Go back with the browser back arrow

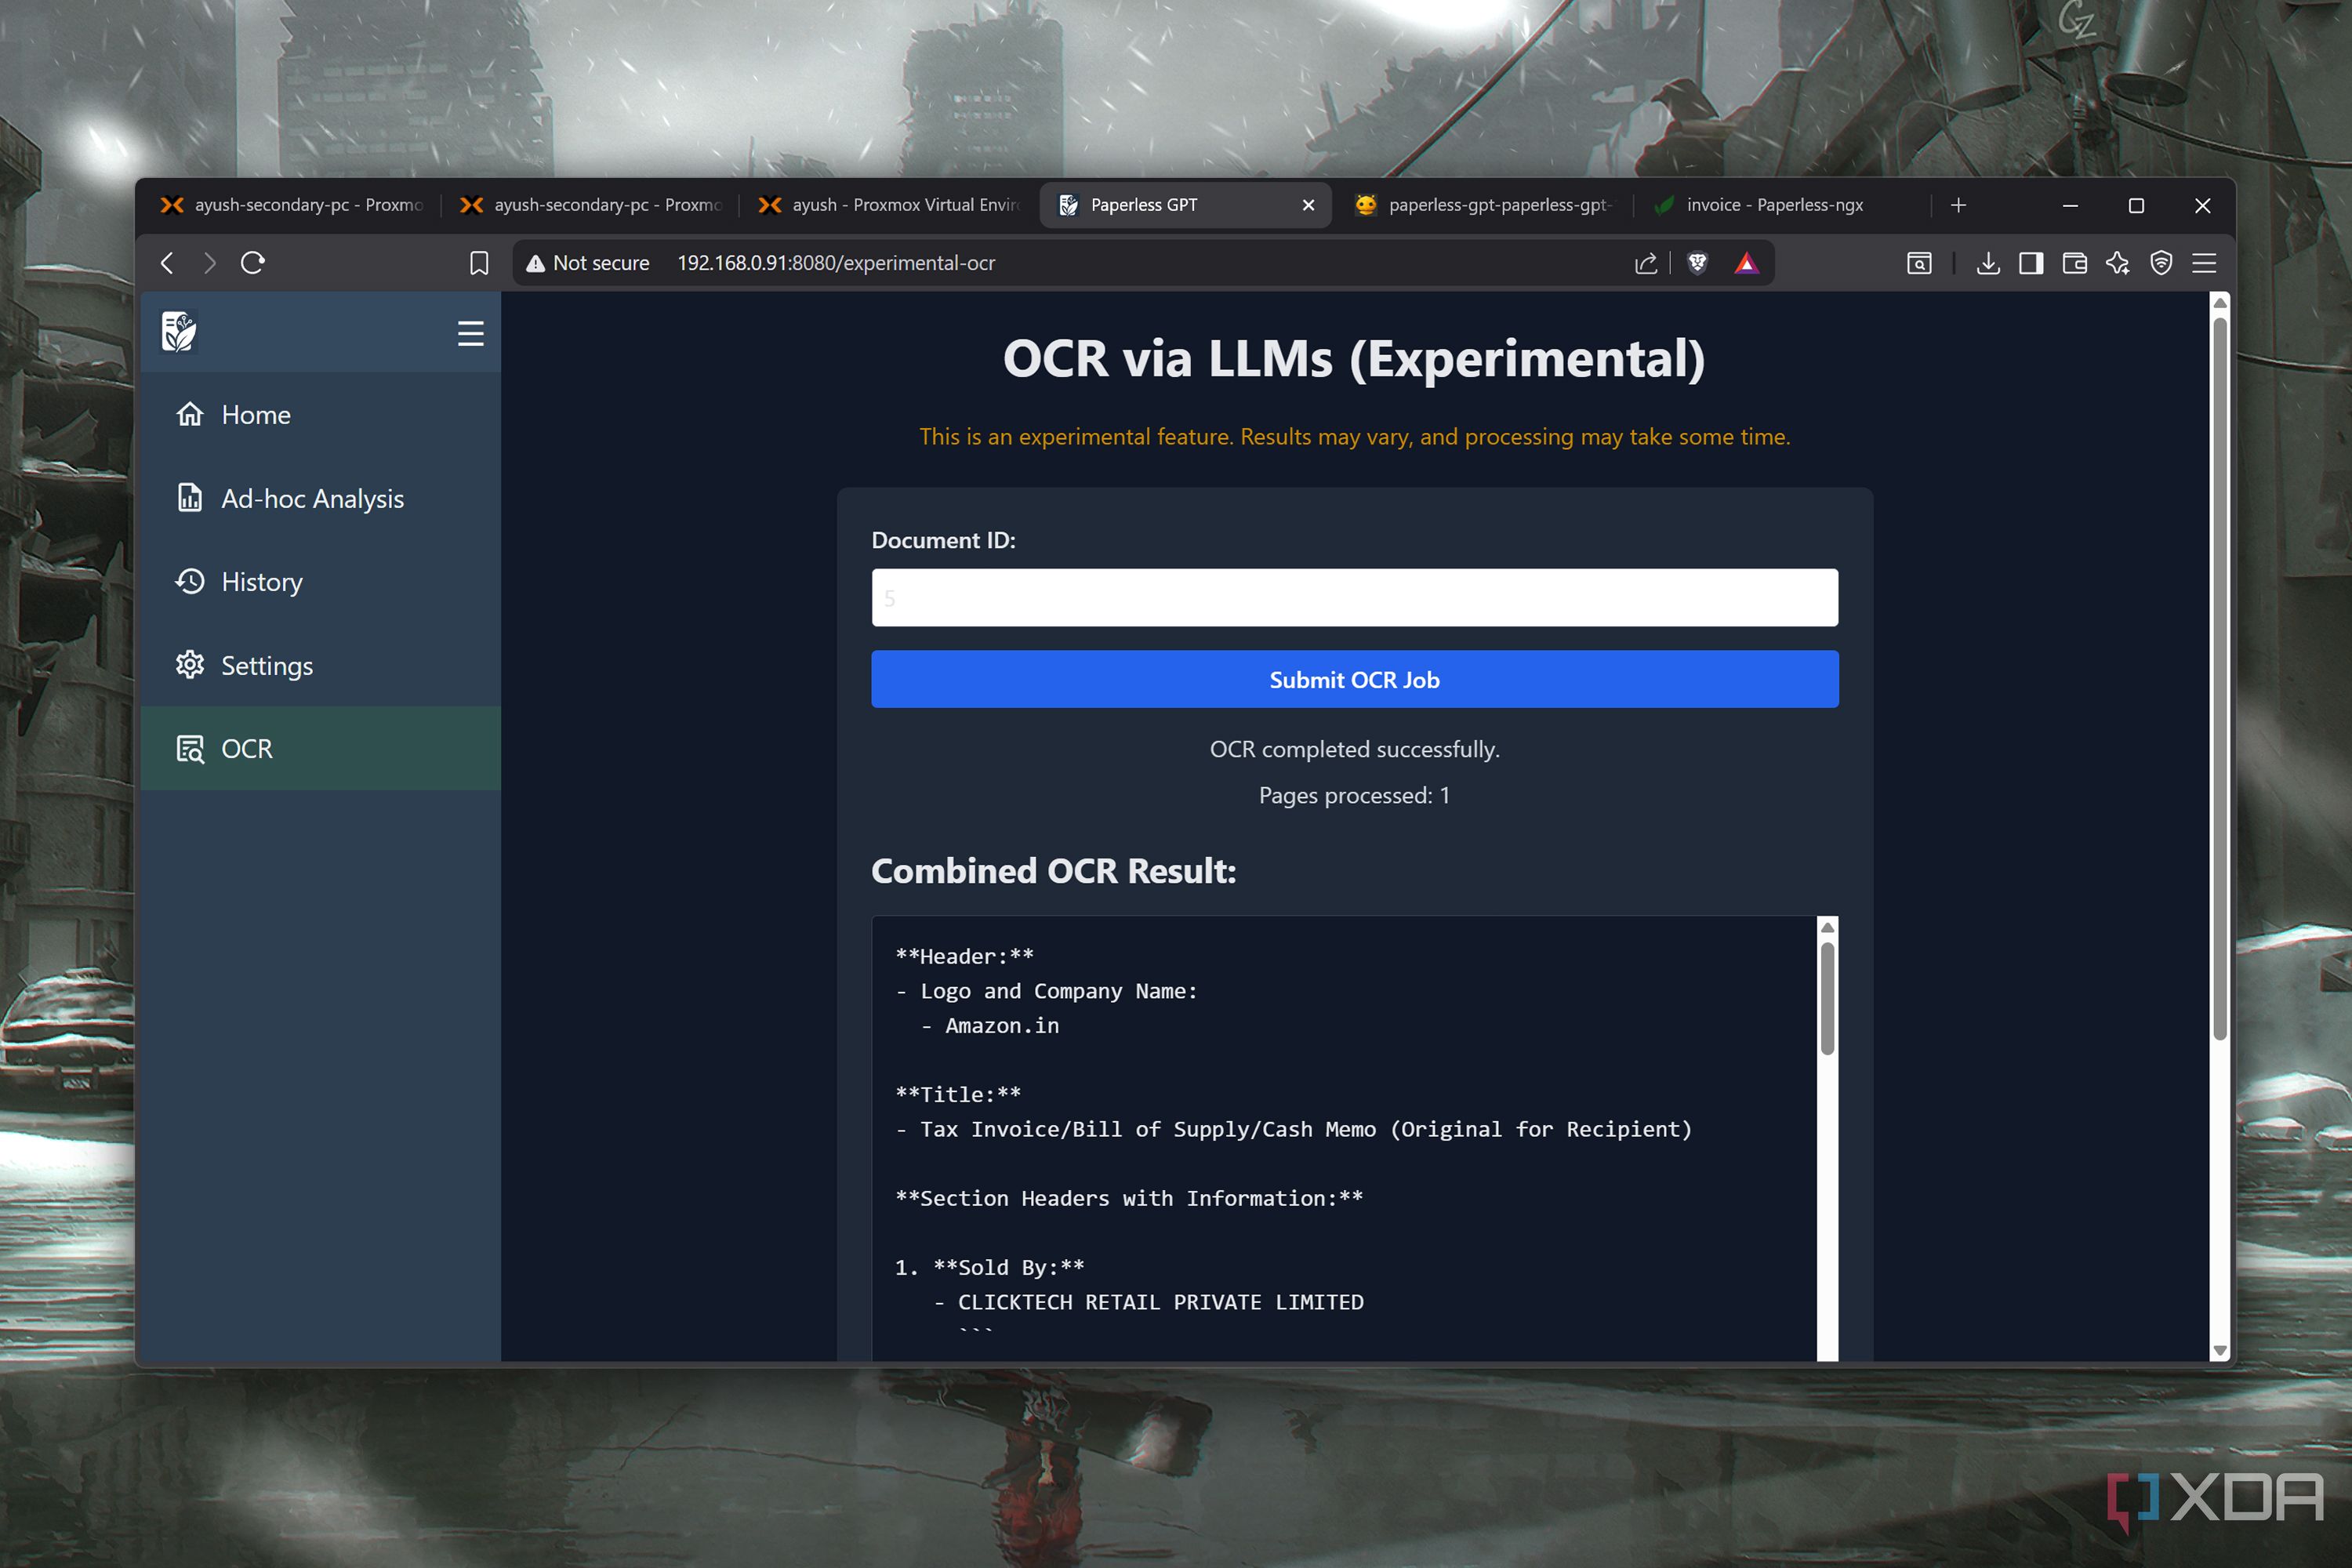tap(167, 263)
